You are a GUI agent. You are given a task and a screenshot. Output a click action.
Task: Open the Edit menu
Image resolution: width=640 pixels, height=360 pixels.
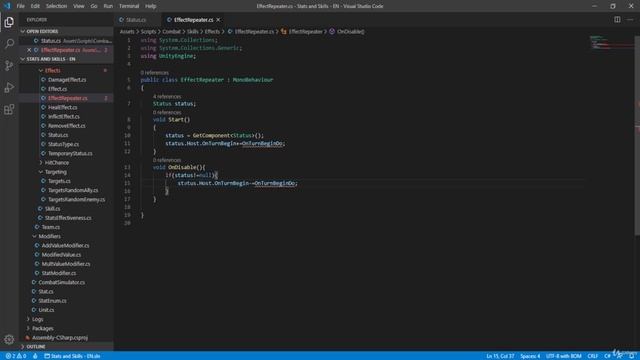coord(35,6)
